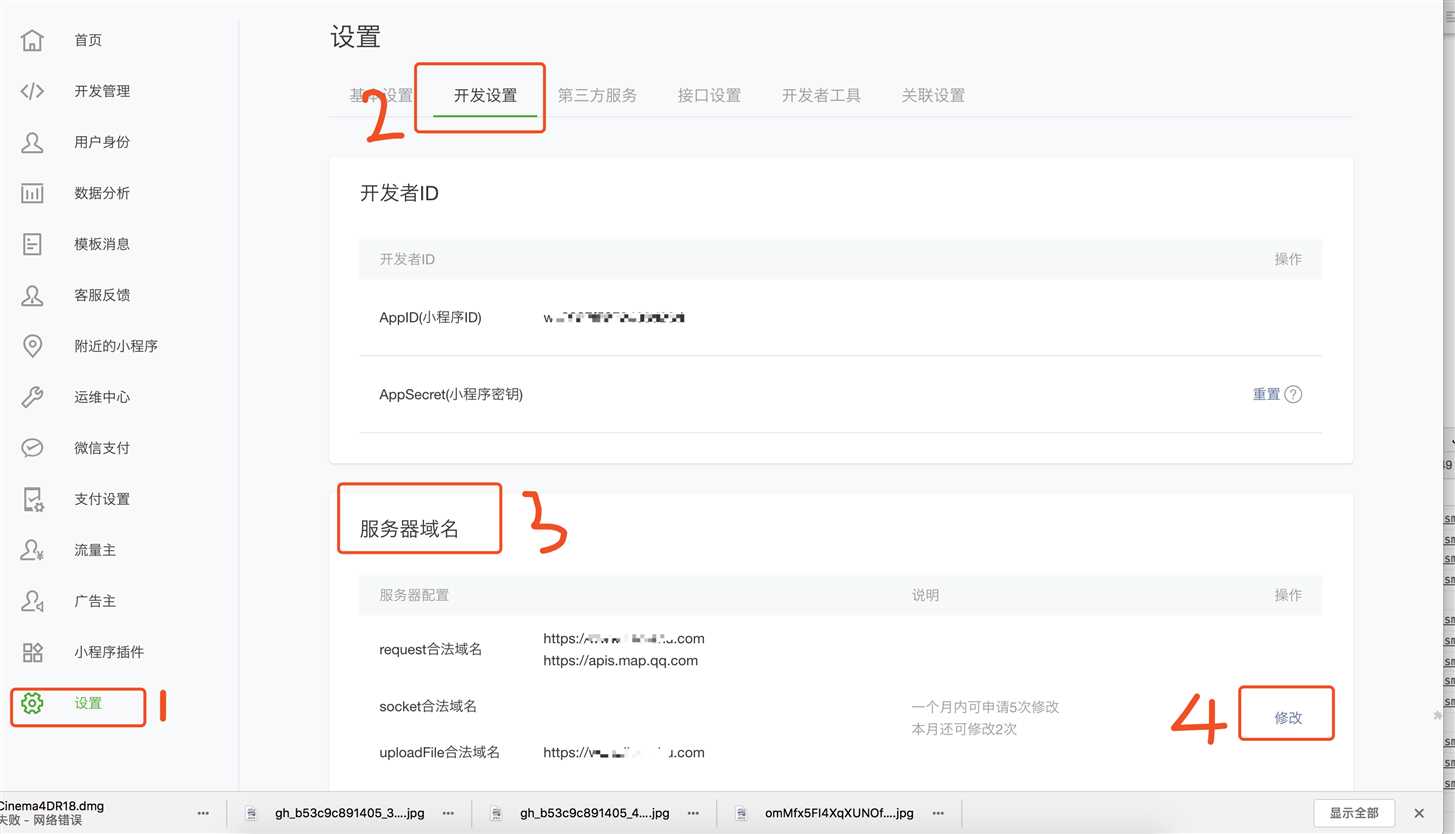
Task: Click the checkmark bubble icon for 微信支付
Action: tap(32, 448)
